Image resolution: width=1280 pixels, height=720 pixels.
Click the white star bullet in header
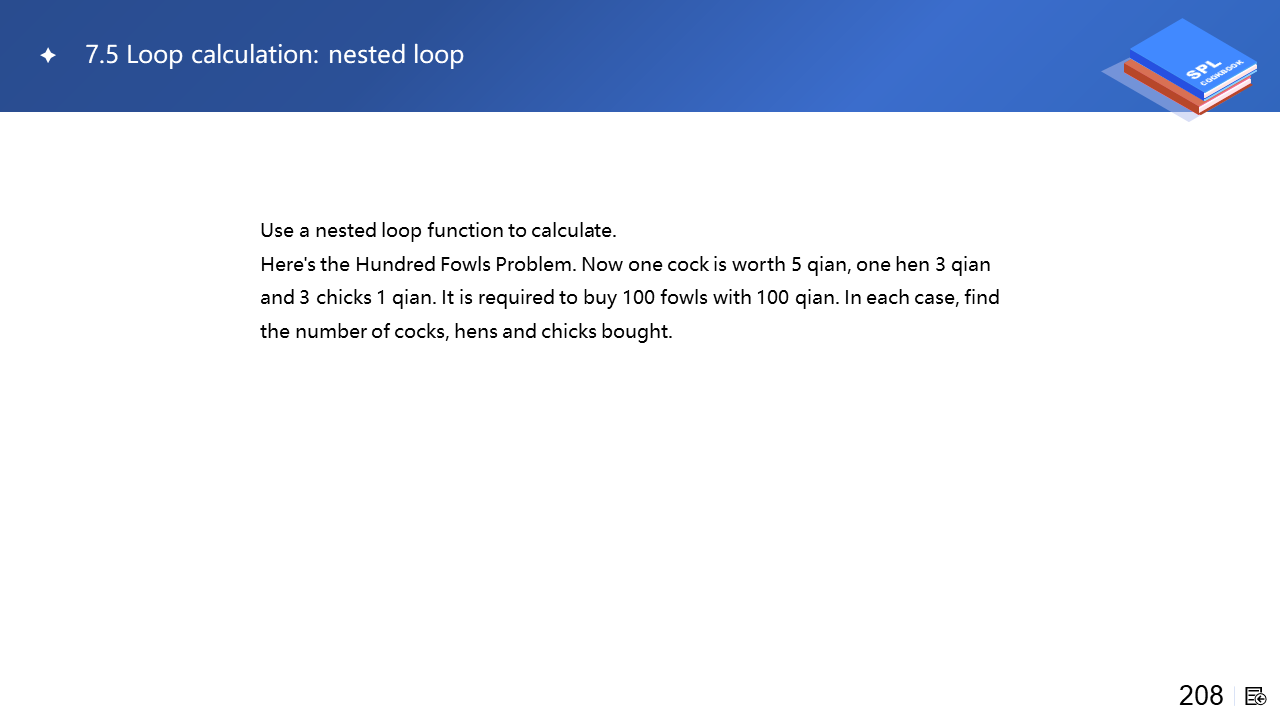(48, 56)
